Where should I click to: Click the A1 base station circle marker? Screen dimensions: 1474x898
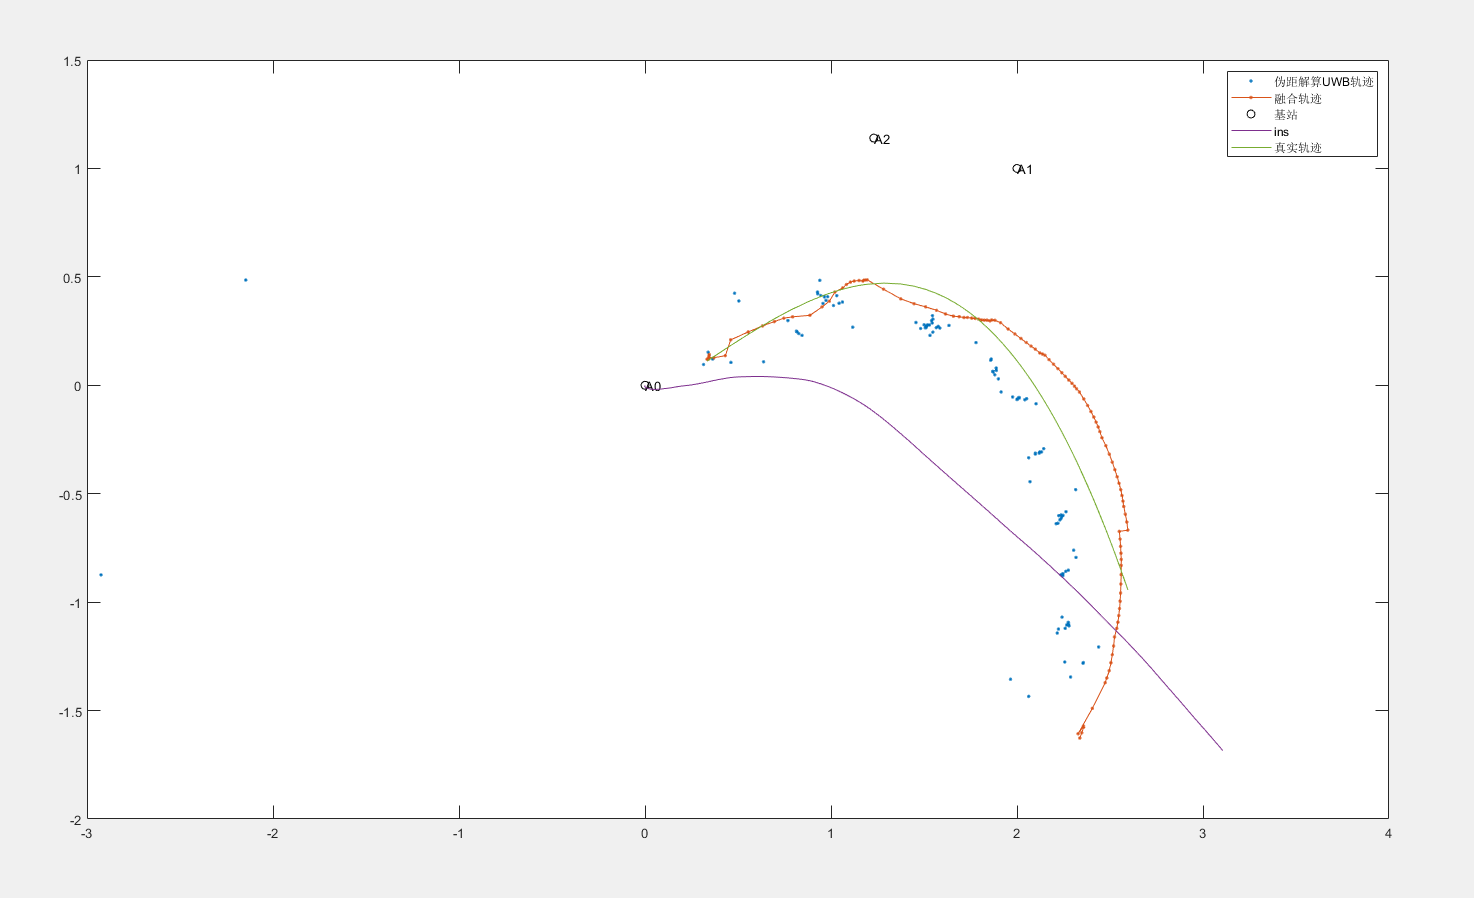1017,169
